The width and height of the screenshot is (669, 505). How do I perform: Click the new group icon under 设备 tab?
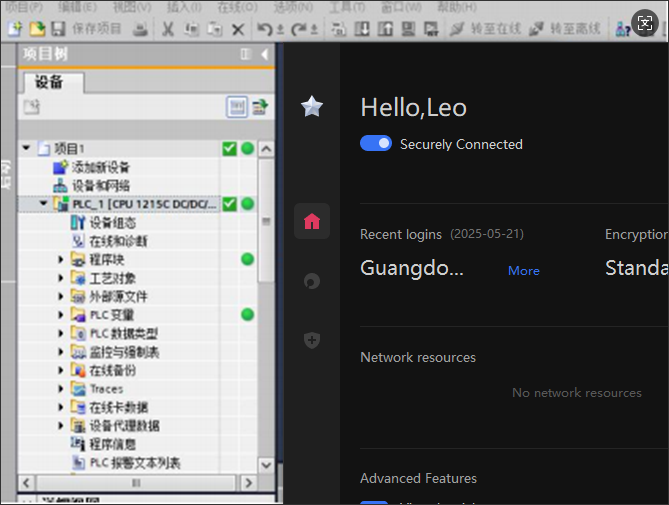32,107
